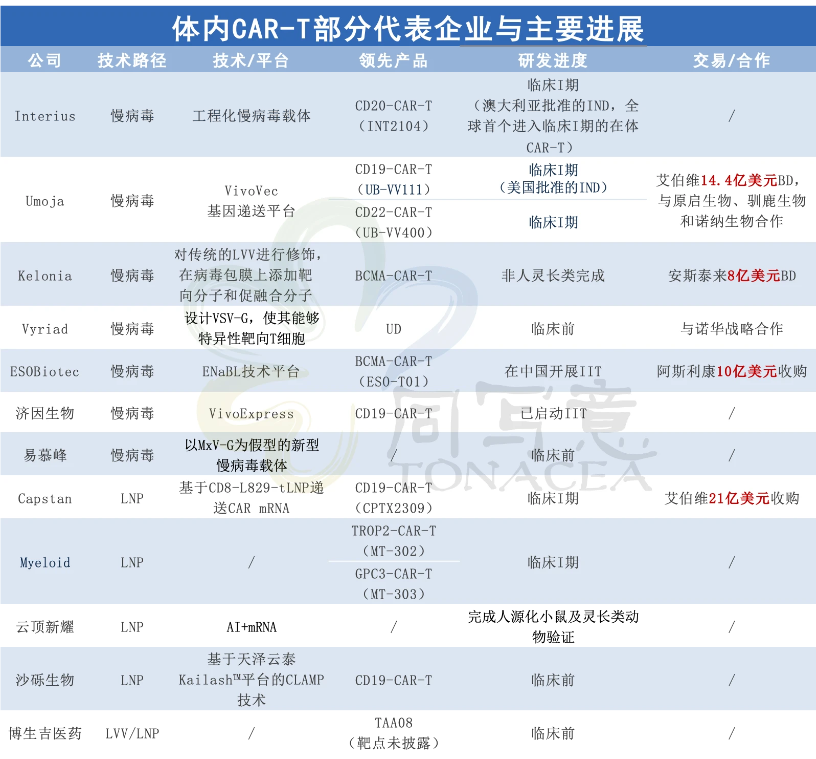Select ENaBL技术平台 cell
This screenshot has height=759, width=816.
[x=251, y=371]
